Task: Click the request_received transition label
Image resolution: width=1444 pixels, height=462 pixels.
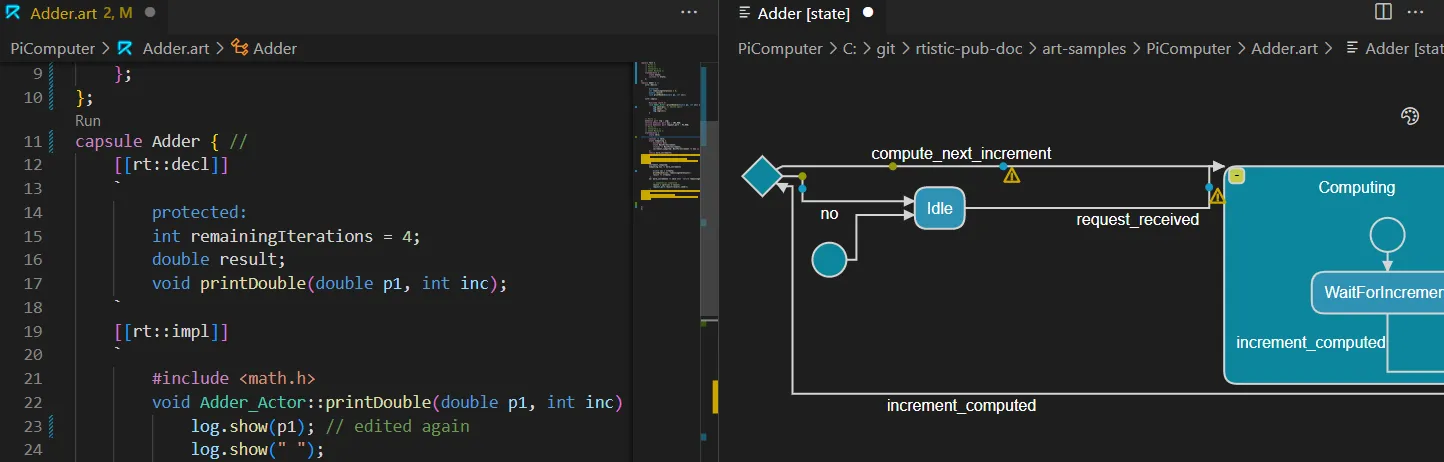Action: [x=1137, y=219]
